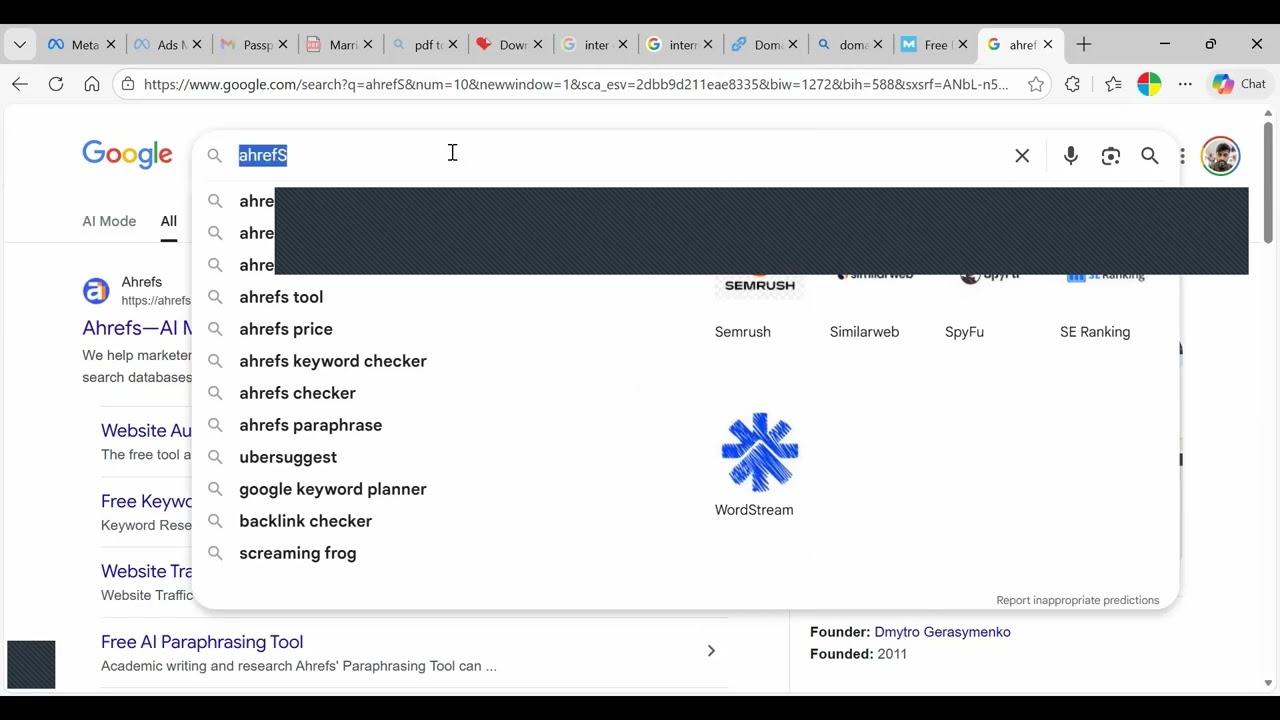This screenshot has height=720, width=1280.
Task: Open the Website Au sitelink
Action: tap(146, 430)
